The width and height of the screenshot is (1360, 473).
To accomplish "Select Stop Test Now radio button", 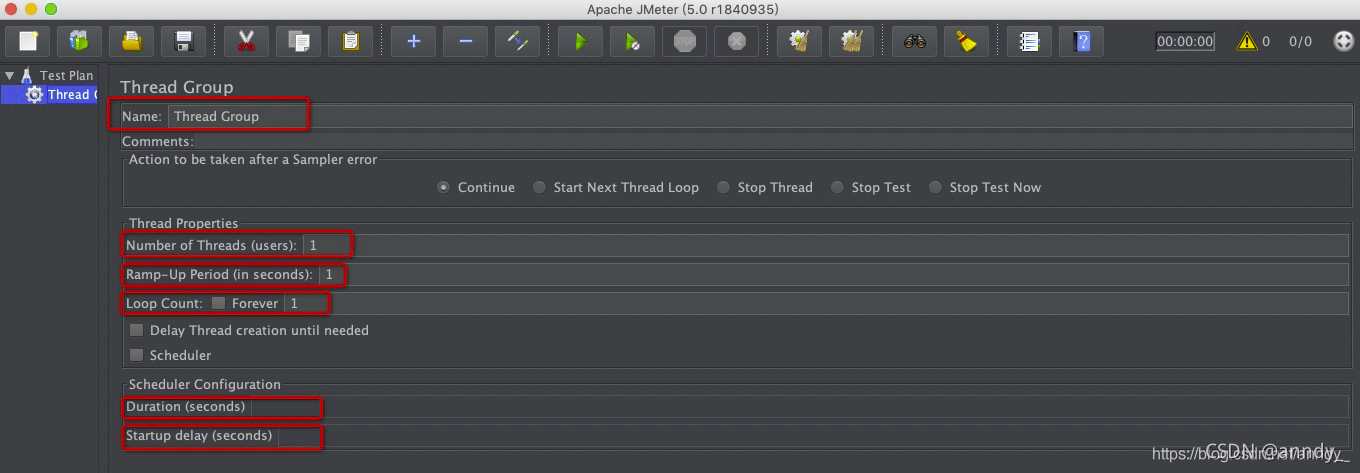I will coord(936,187).
